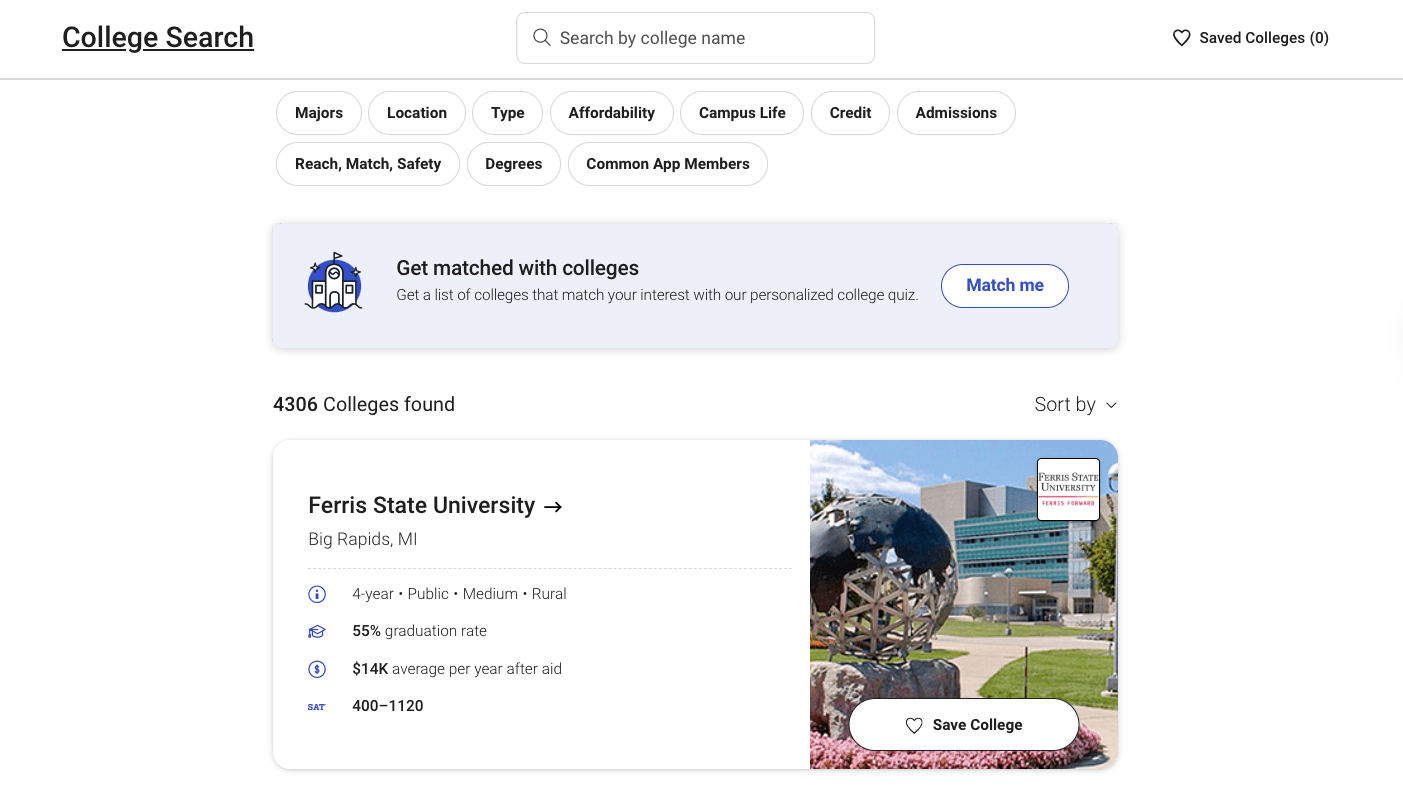Click the SAT score icon
Image resolution: width=1403 pixels, height=790 pixels.
[x=317, y=707]
